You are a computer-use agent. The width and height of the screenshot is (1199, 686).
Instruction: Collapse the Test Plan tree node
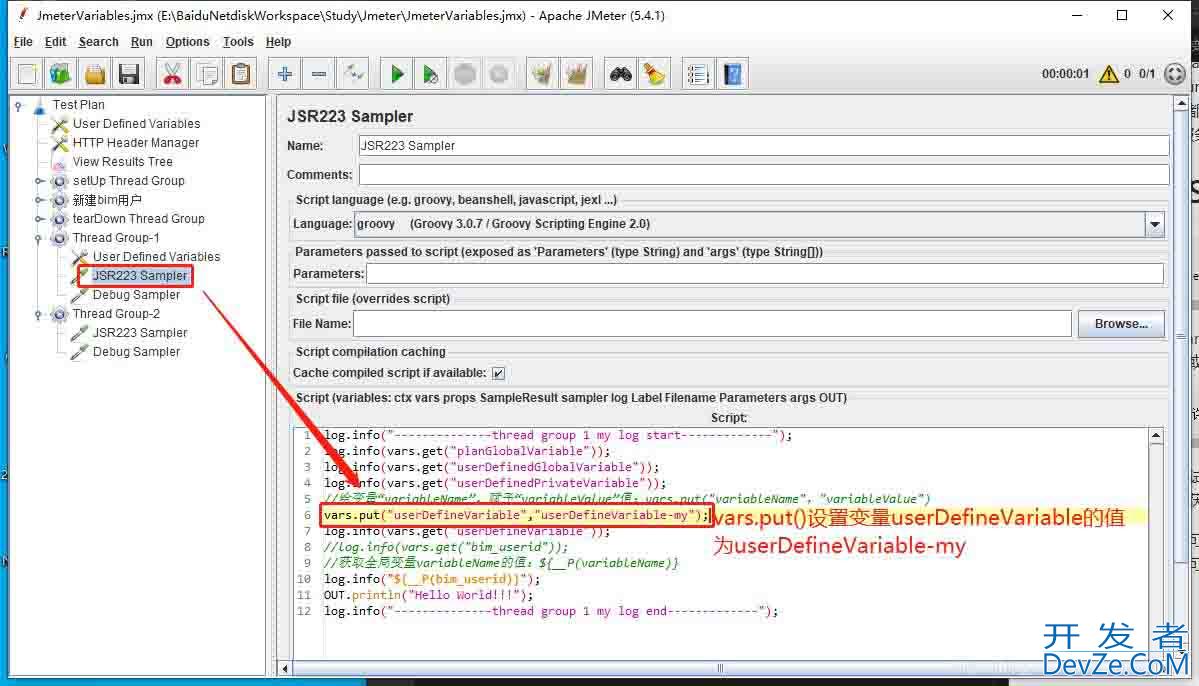[18, 106]
